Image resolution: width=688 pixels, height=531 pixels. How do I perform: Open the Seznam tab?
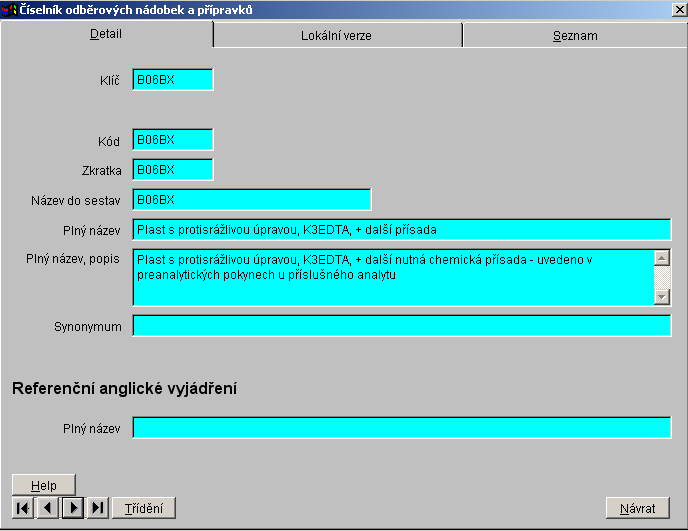(575, 35)
